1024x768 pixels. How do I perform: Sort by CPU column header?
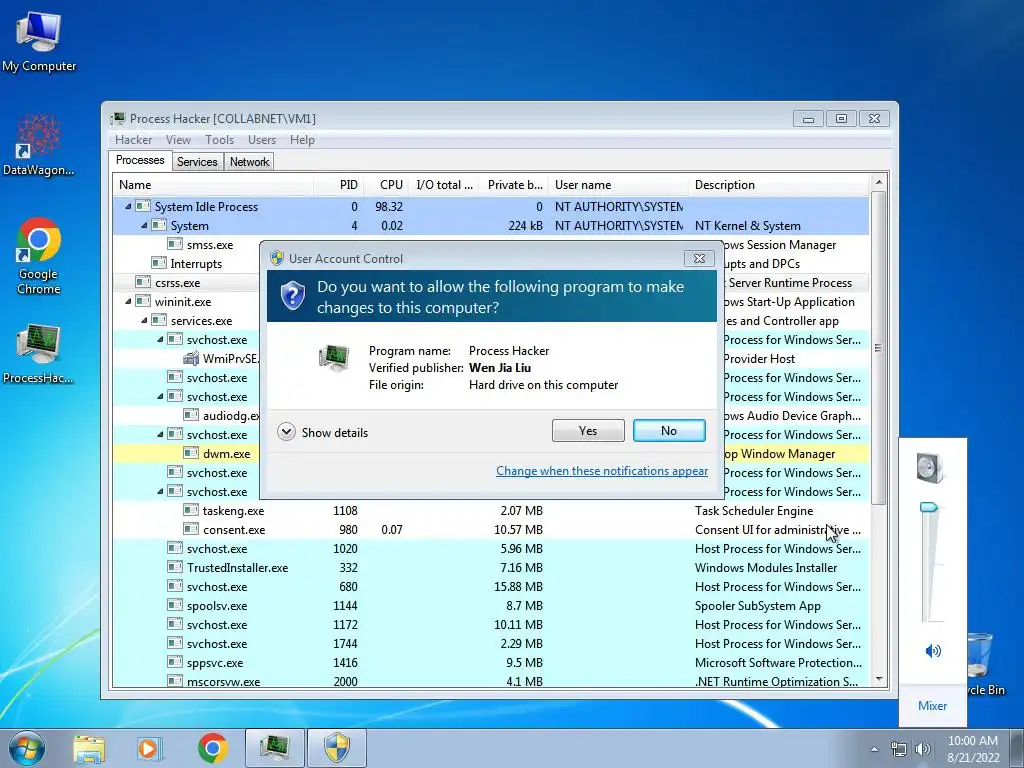pyautogui.click(x=386, y=185)
